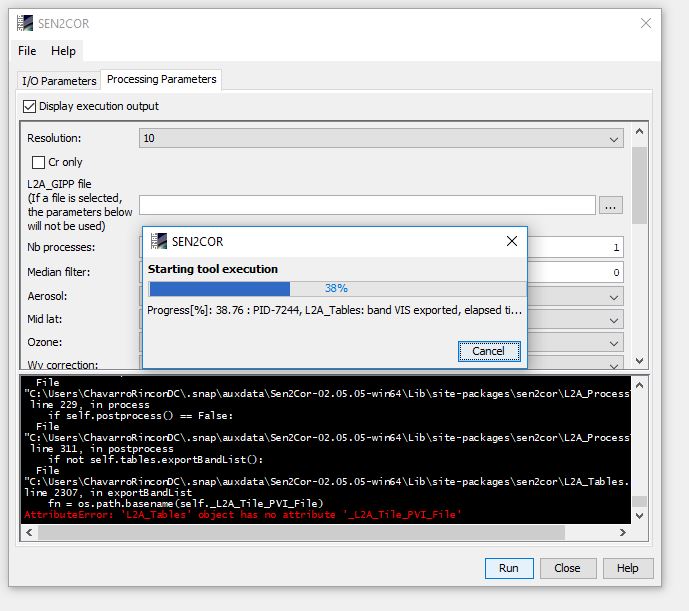Close the main SEN2COR window
The width and height of the screenshot is (689, 611).
click(645, 23)
